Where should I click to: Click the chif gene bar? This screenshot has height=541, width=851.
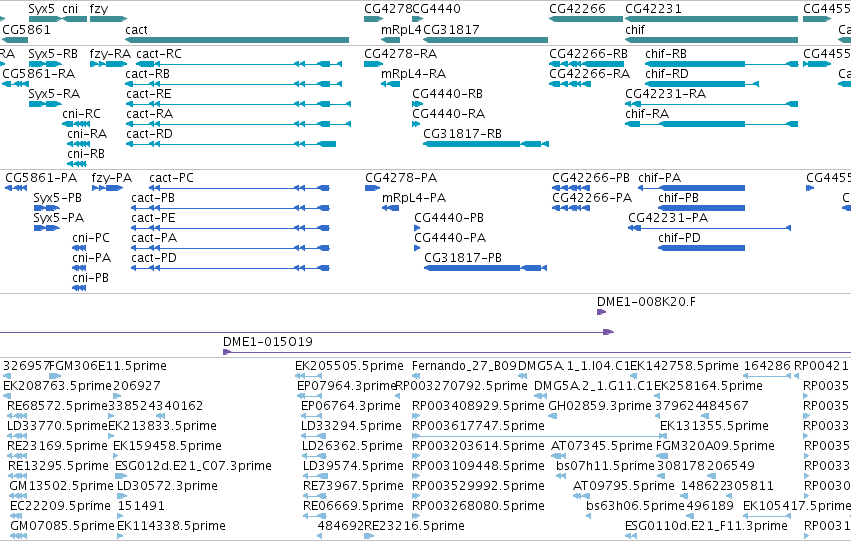point(712,40)
